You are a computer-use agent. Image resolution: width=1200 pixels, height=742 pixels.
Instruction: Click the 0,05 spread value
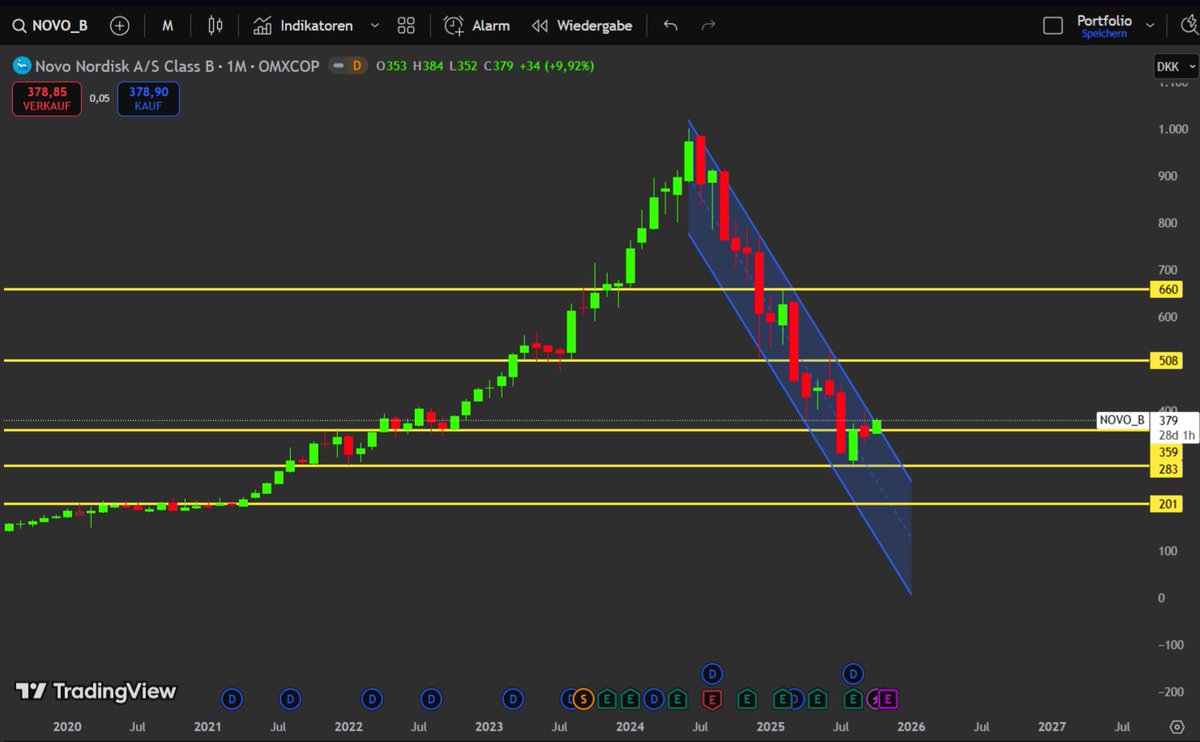98,98
